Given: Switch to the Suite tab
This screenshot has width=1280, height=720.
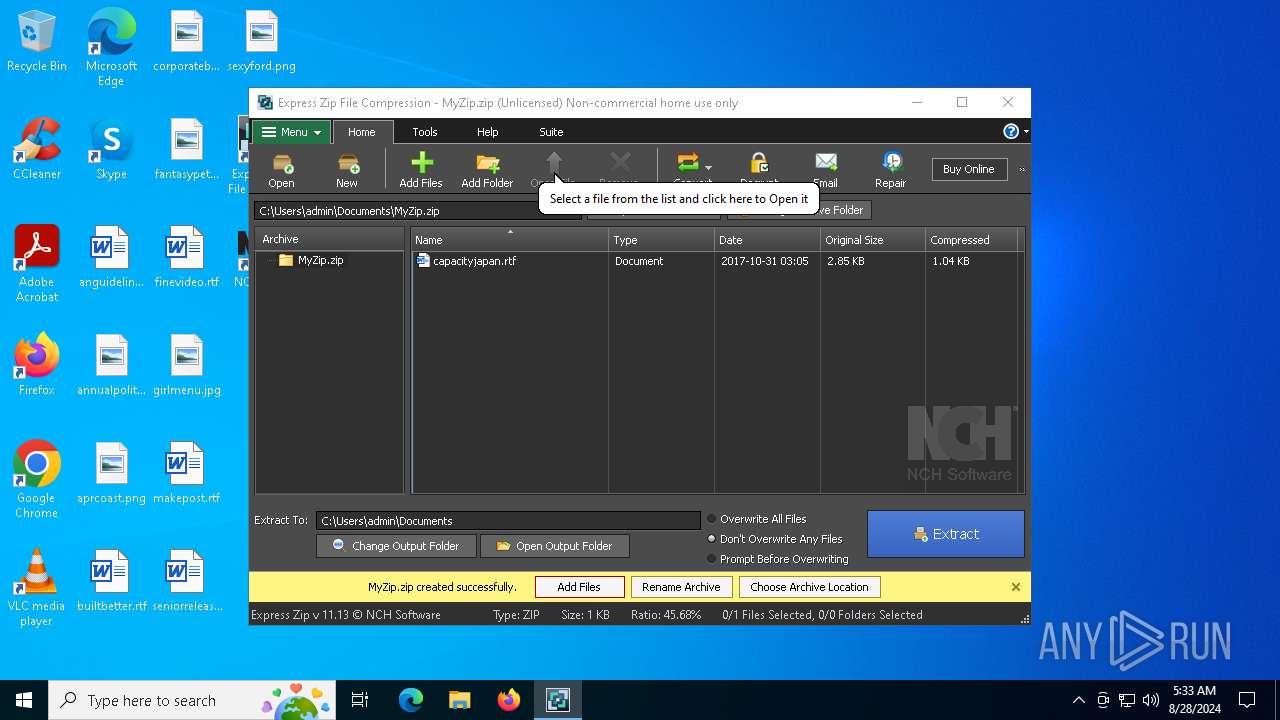Looking at the screenshot, I should click(x=551, y=132).
